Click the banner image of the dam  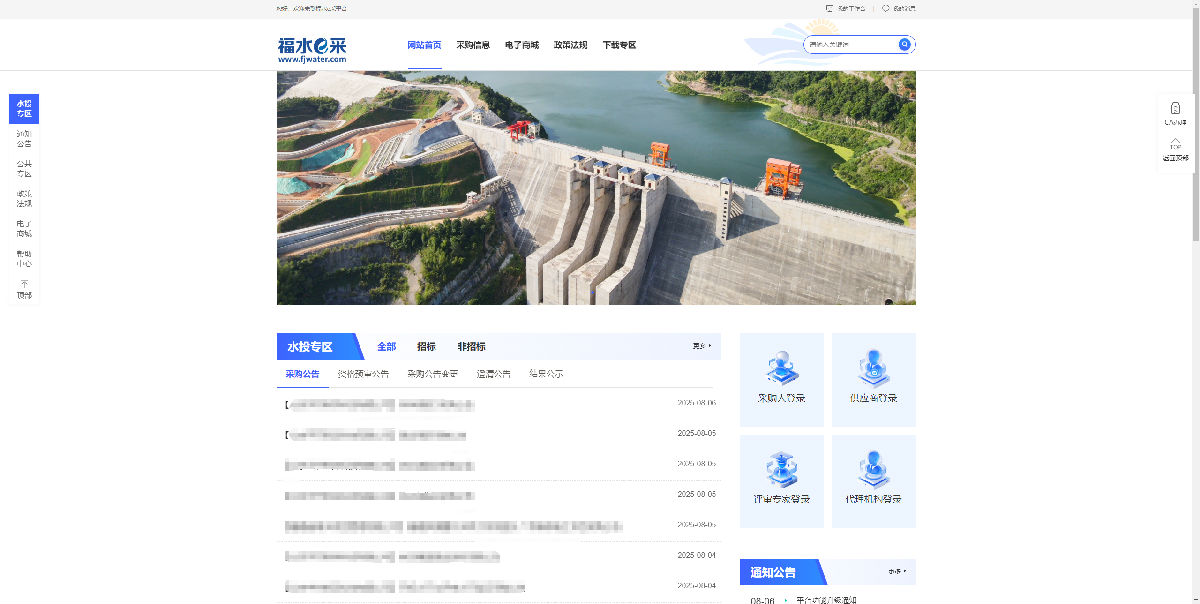(596, 190)
